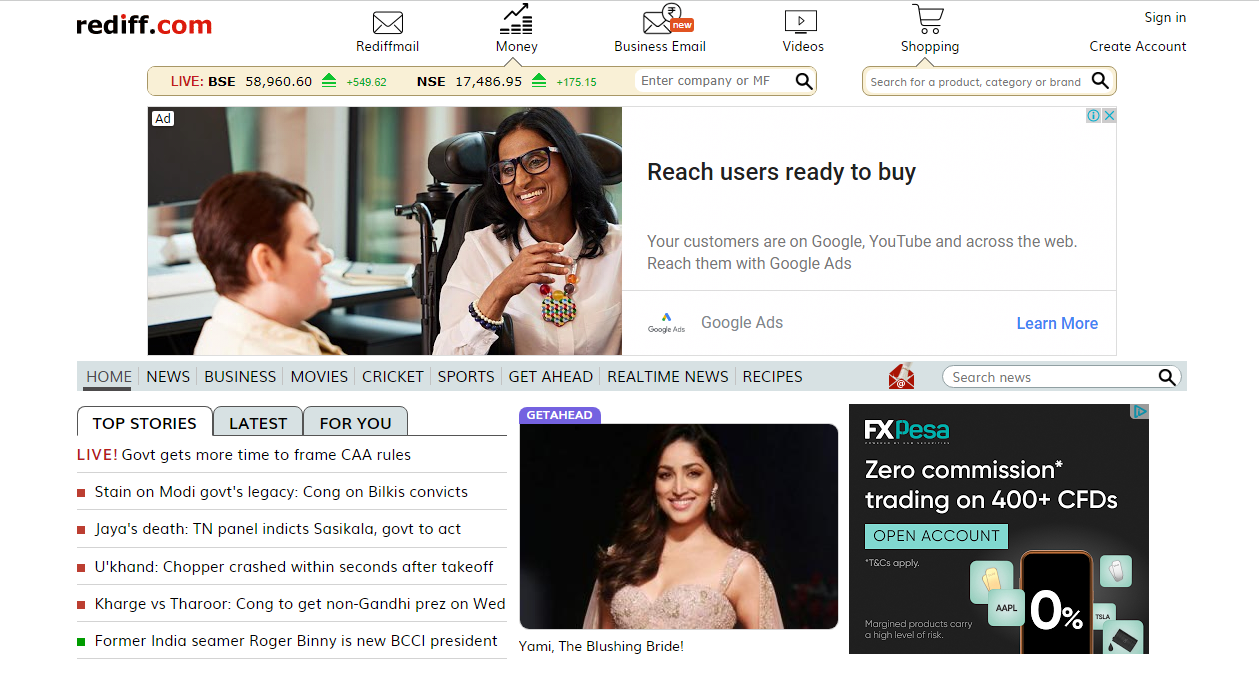The width and height of the screenshot is (1259, 695).
Task: Open Govt gets more time CAA story
Action: click(266, 455)
